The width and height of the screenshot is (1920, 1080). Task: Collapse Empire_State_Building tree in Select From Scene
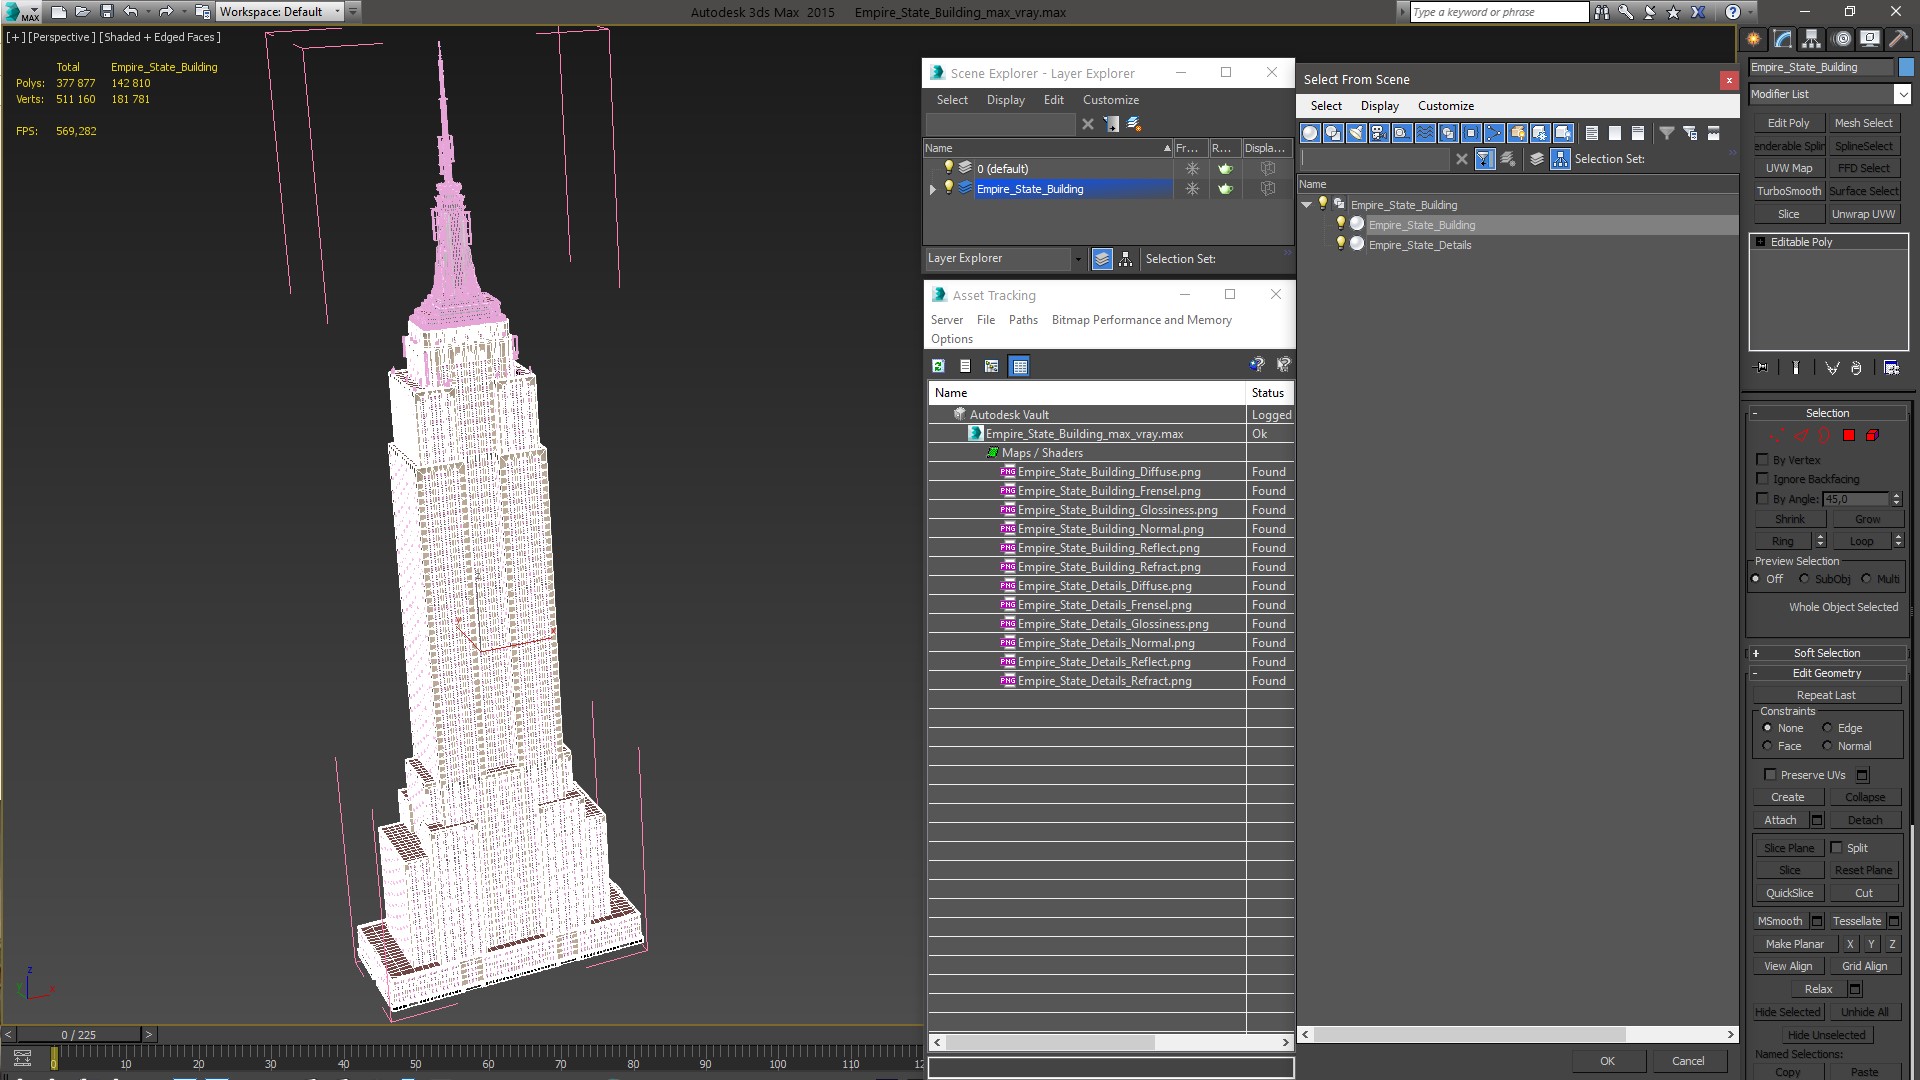[1306, 205]
